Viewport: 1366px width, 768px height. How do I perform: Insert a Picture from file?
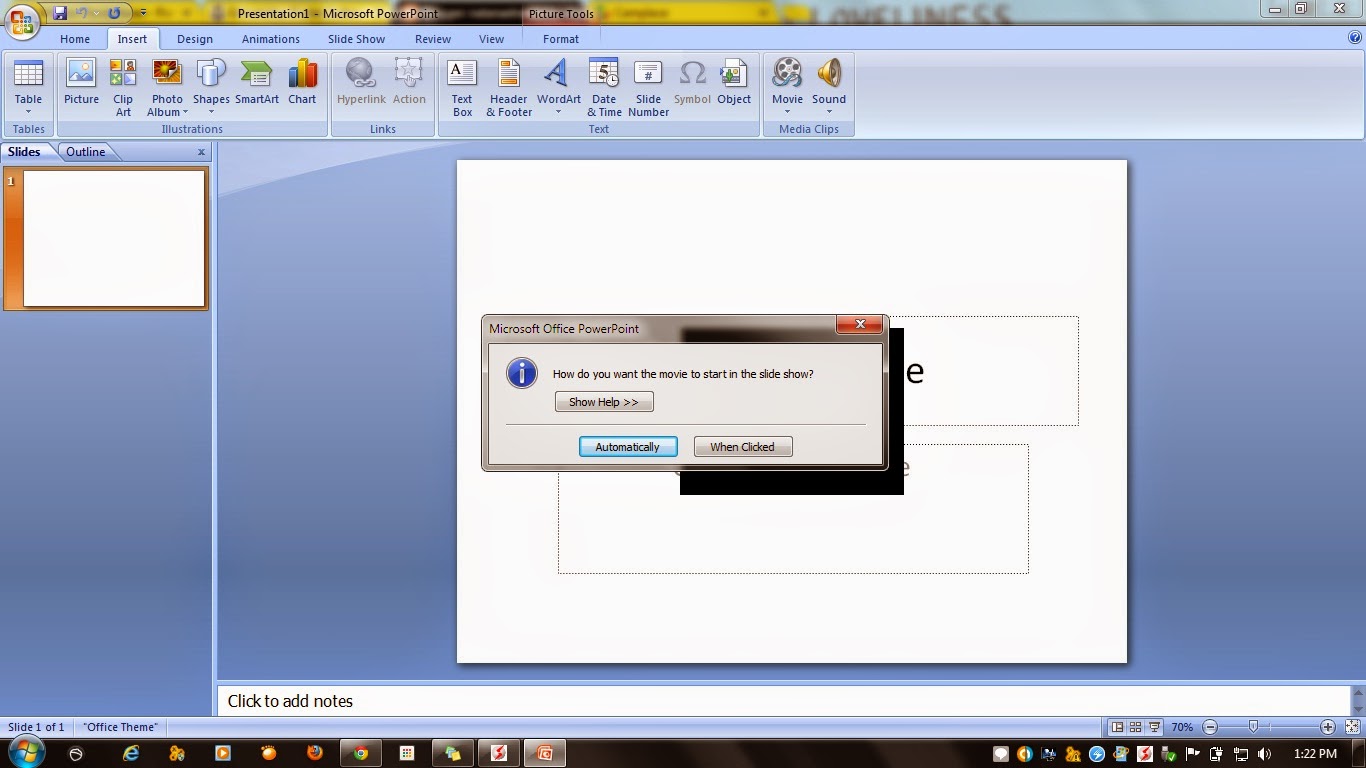[x=81, y=81]
